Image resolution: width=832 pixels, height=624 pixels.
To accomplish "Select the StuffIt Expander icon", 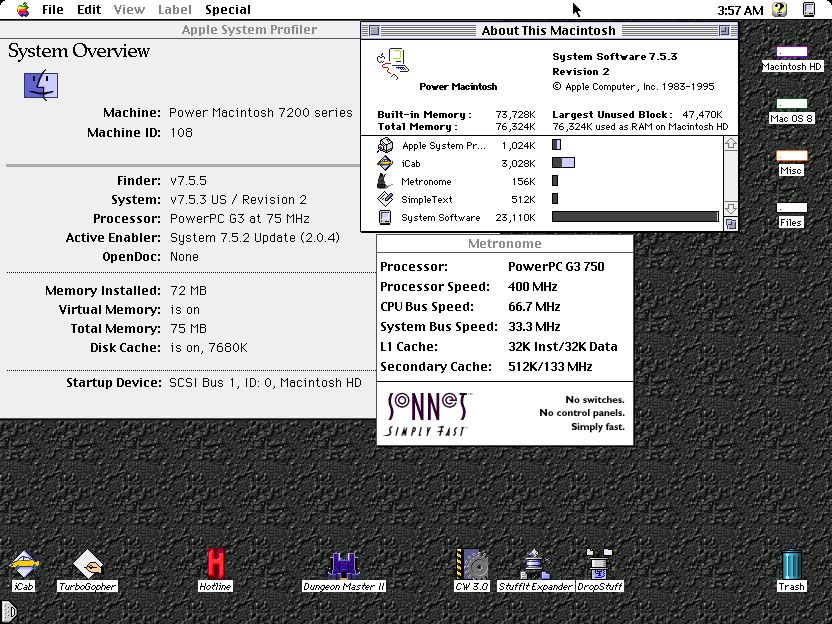I will coord(535,565).
